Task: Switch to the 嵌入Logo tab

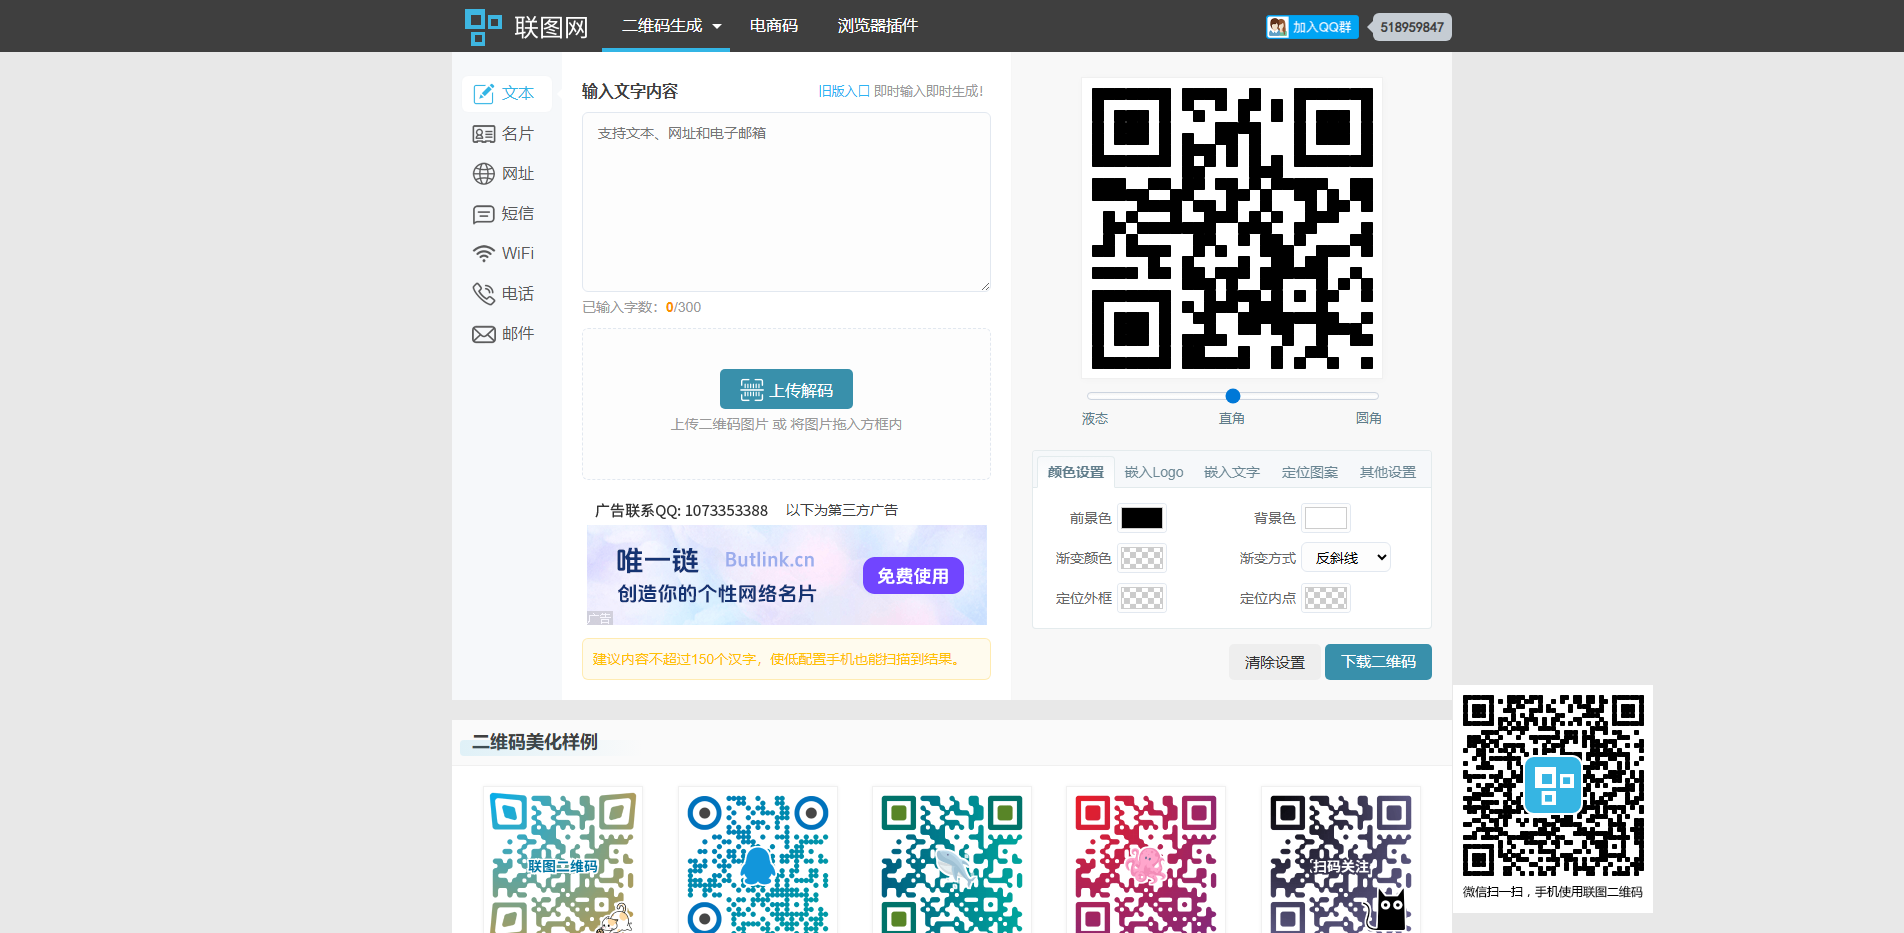Action: click(1153, 471)
